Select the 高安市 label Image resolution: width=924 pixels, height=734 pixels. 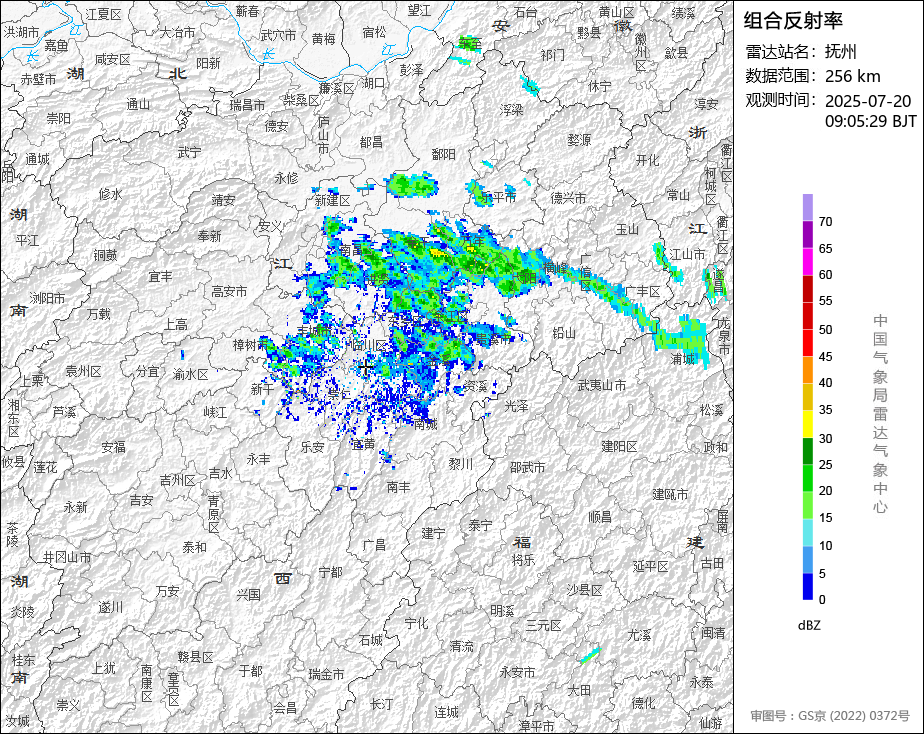click(229, 291)
